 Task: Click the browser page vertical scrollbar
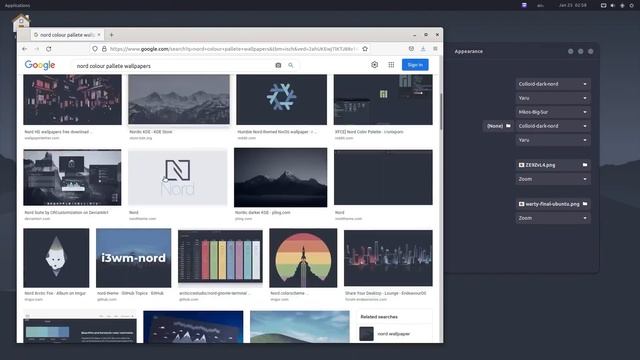click(x=441, y=112)
